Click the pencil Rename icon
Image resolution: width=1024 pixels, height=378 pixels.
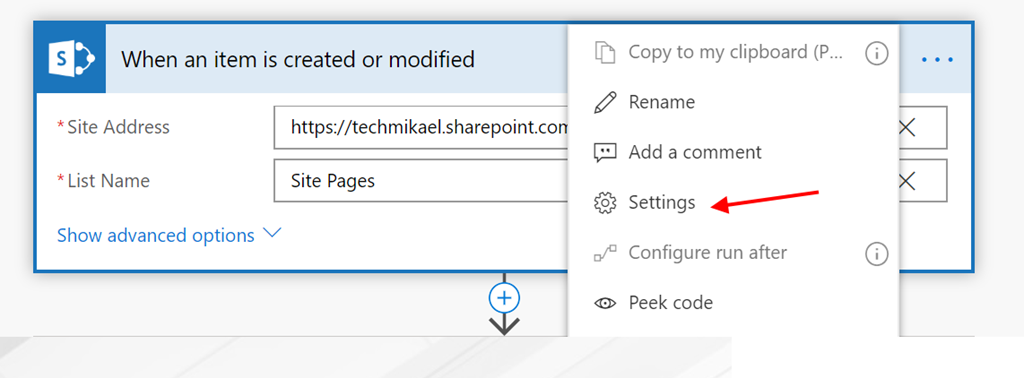605,102
